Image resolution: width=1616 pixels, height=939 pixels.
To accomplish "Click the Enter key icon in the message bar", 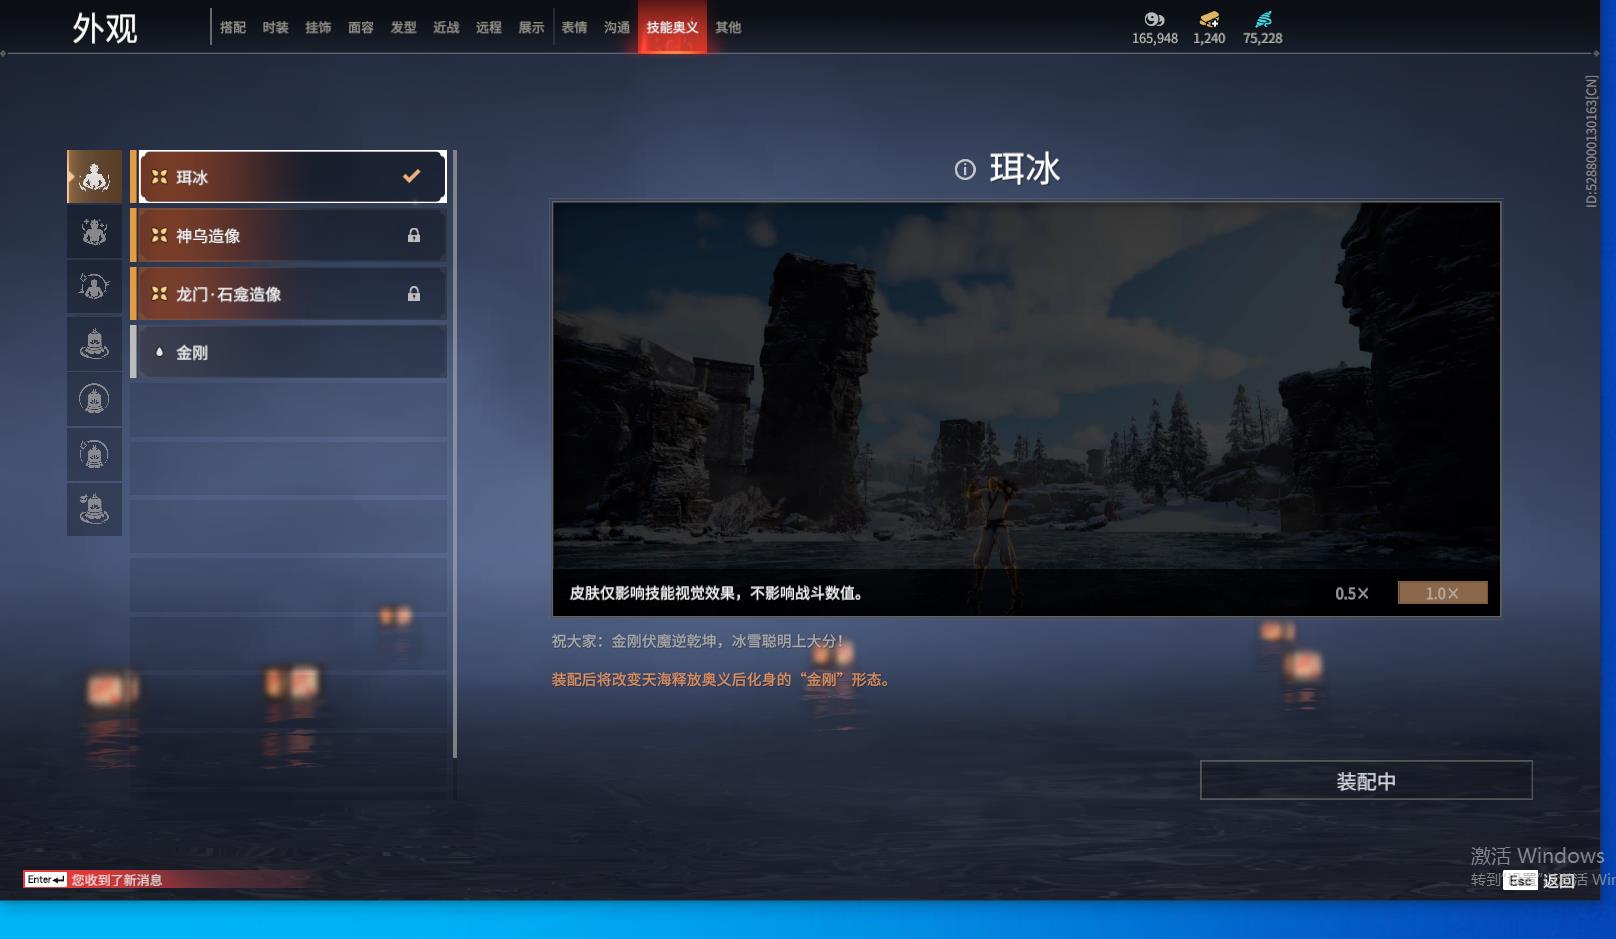I will coord(46,880).
